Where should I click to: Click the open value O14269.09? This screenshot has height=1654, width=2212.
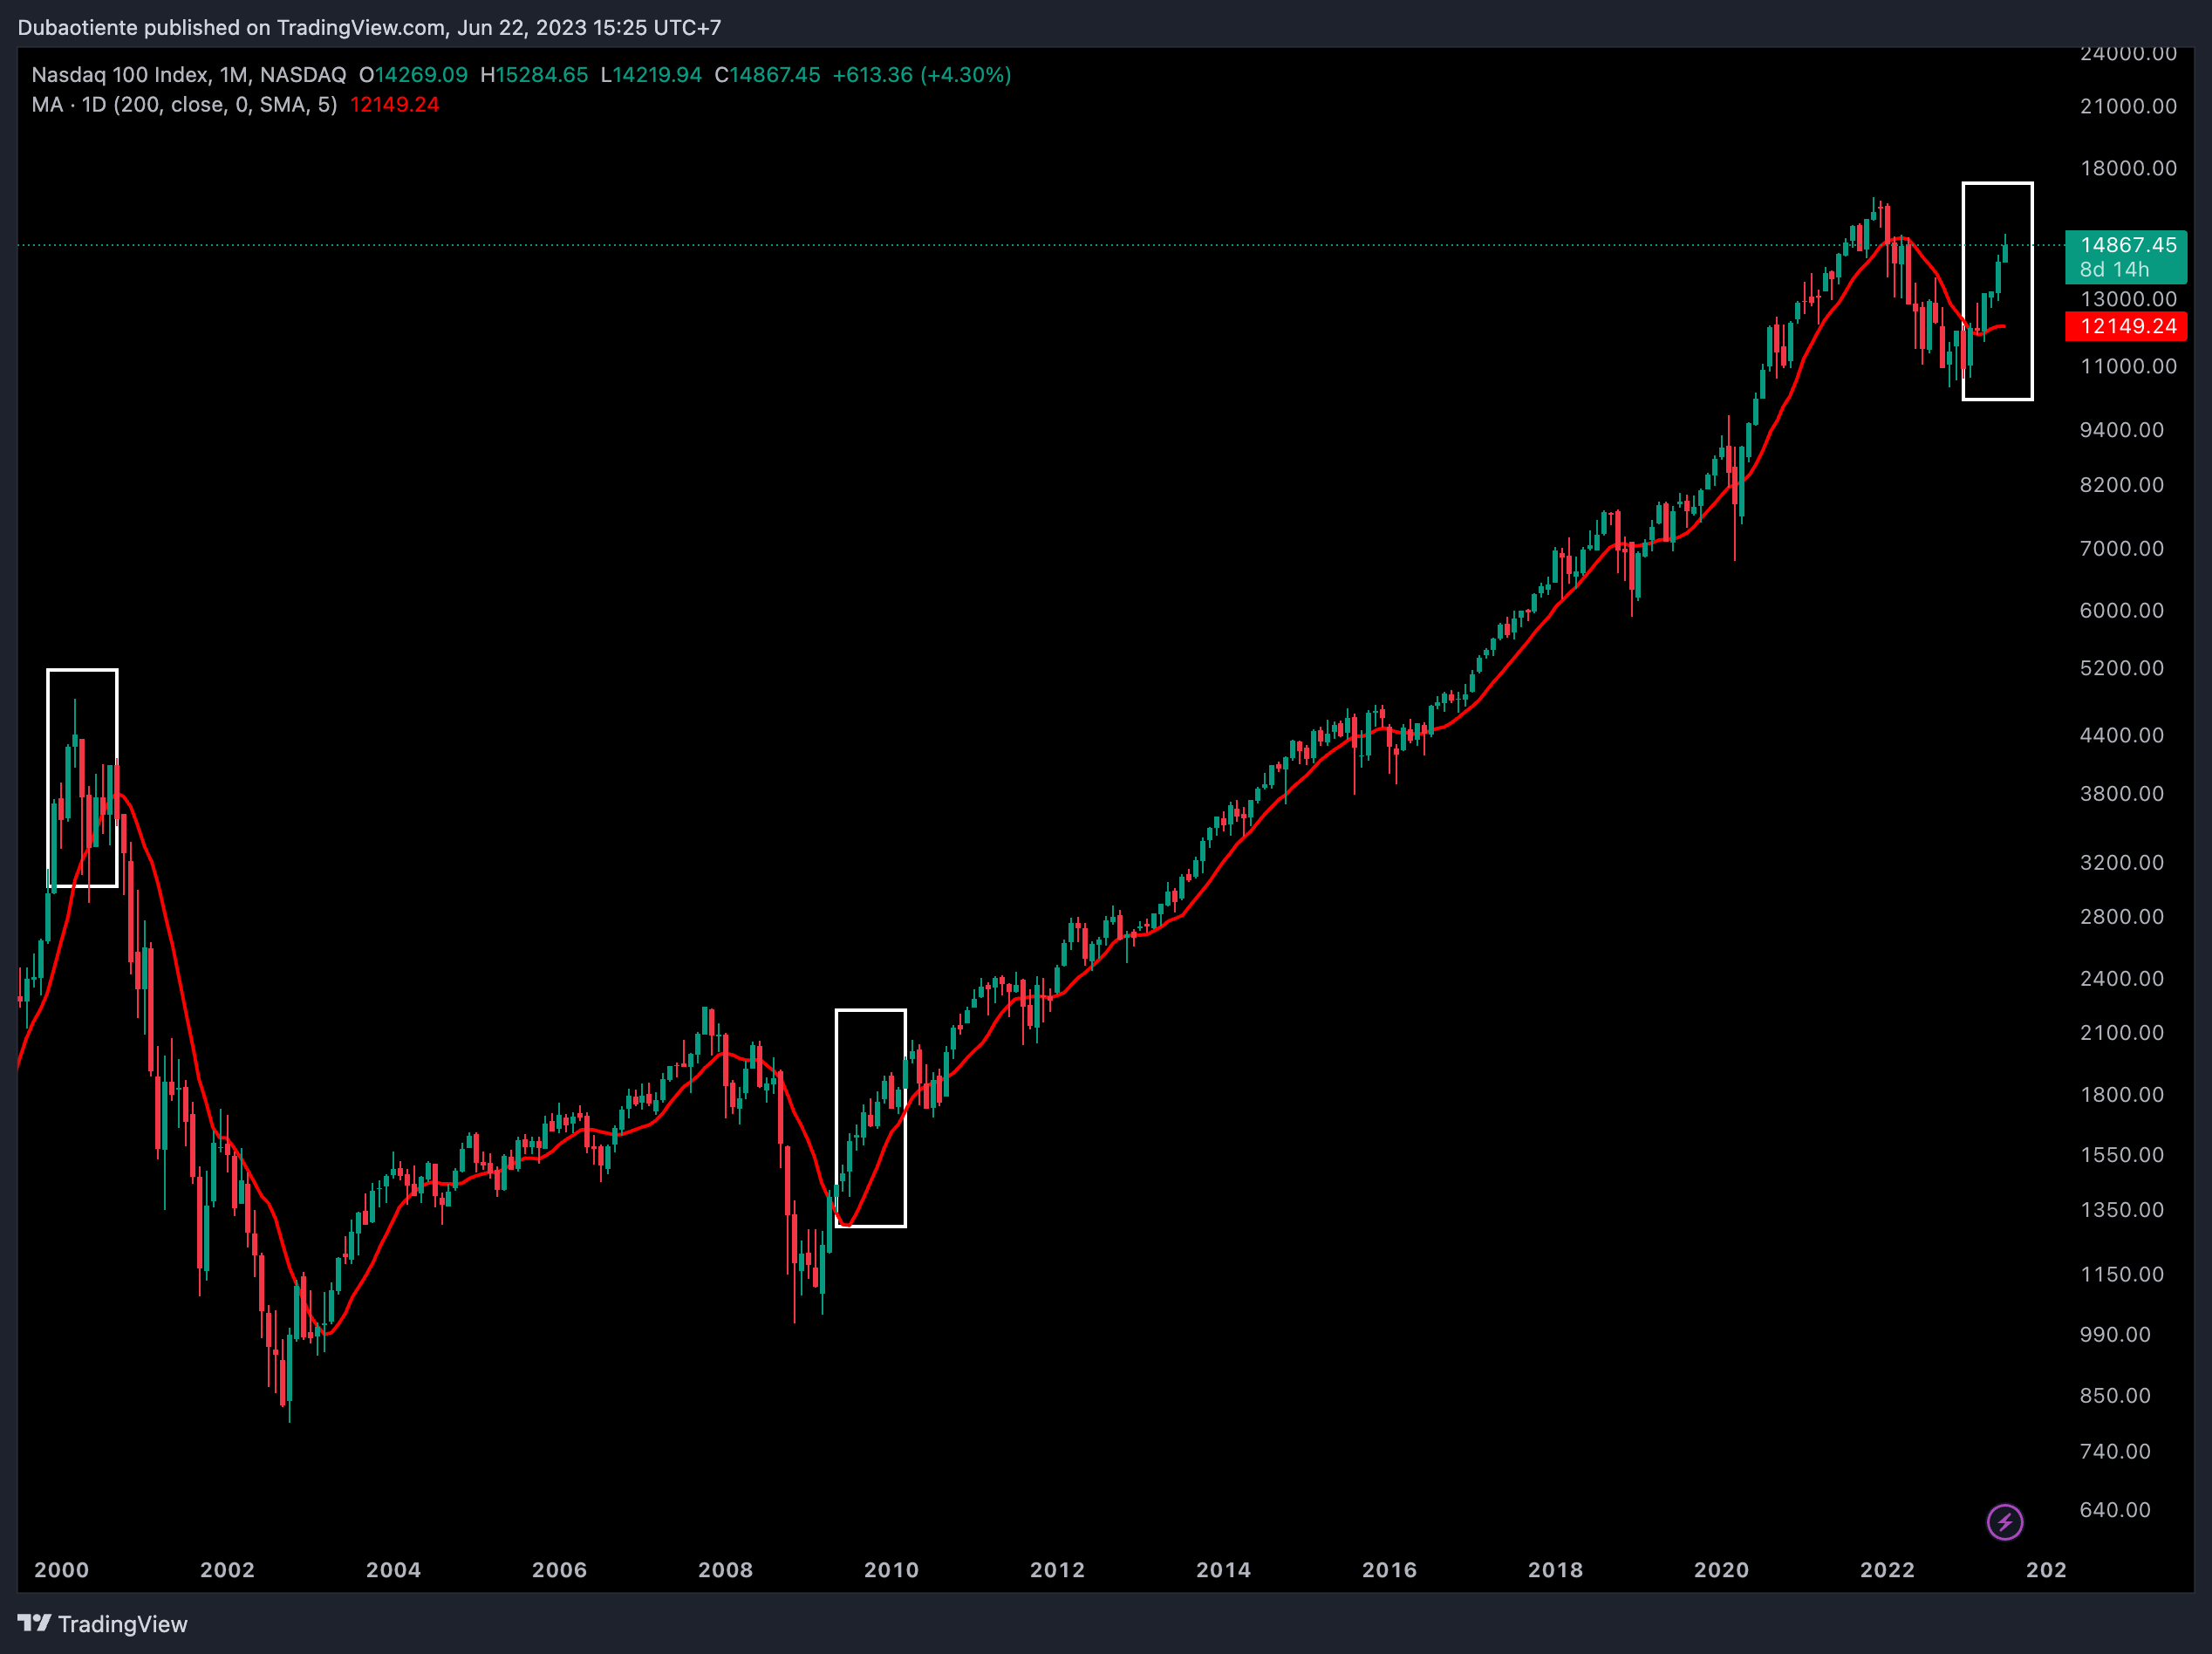pos(413,75)
